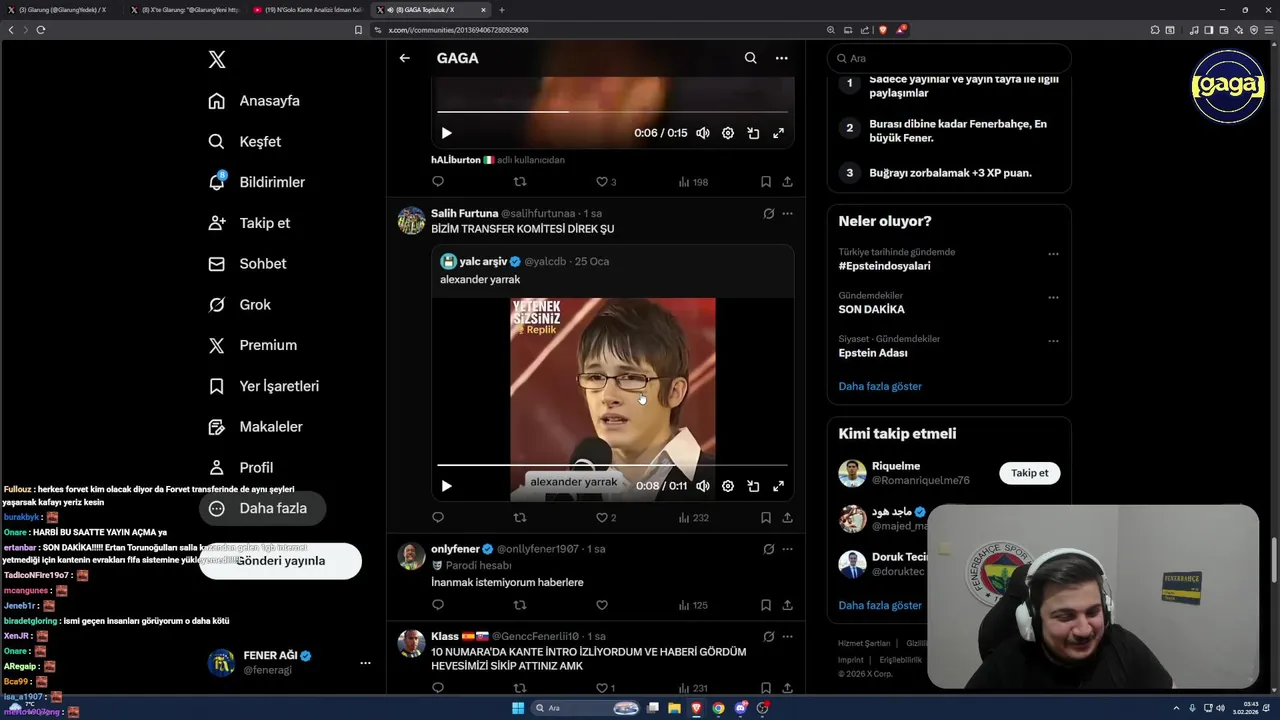The width and height of the screenshot is (1280, 720).
Task: Search within GAGA community
Action: point(750,58)
